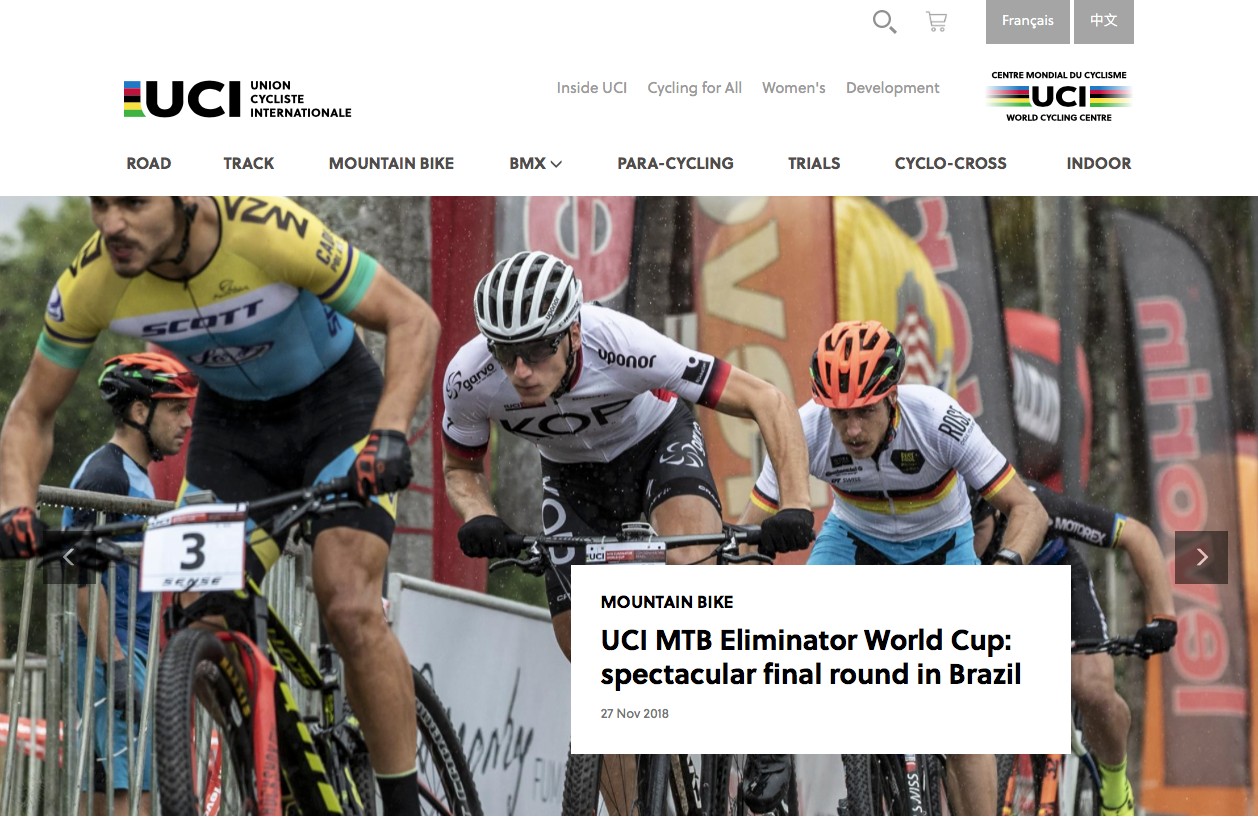This screenshot has height=826, width=1258.
Task: Expand the BMX dropdown chevron
Action: click(x=556, y=164)
